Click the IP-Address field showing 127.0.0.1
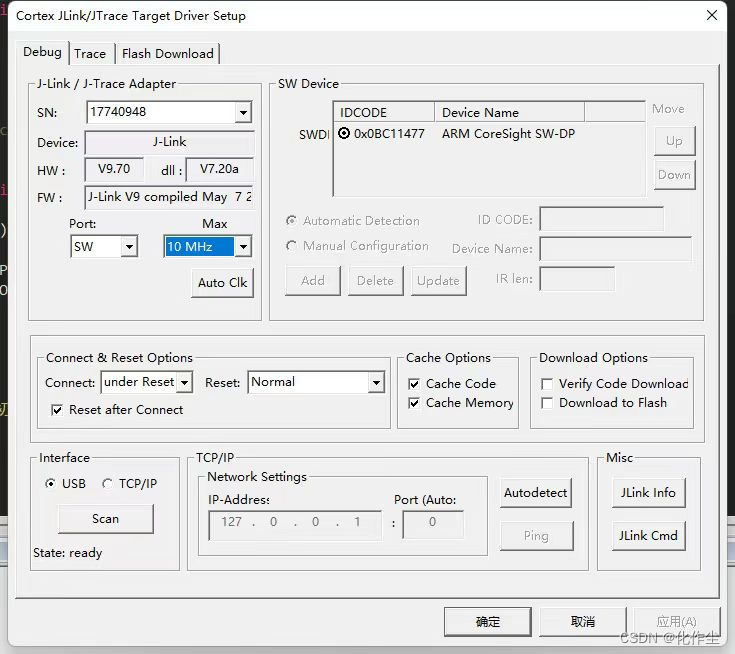This screenshot has height=654, width=735. pyautogui.click(x=295, y=525)
